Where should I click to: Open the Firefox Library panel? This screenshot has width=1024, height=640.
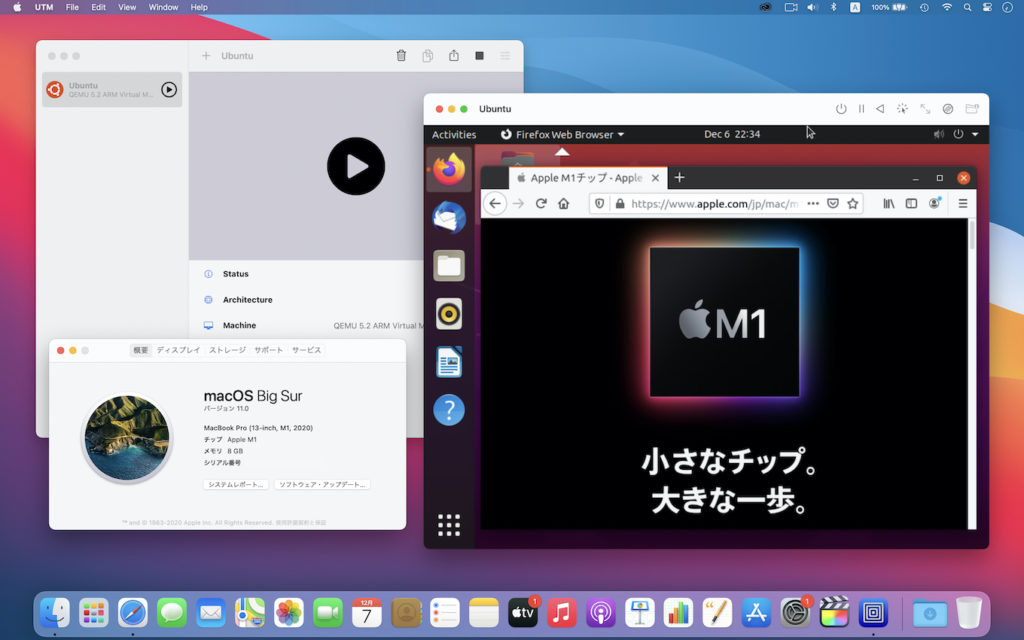[x=890, y=202]
